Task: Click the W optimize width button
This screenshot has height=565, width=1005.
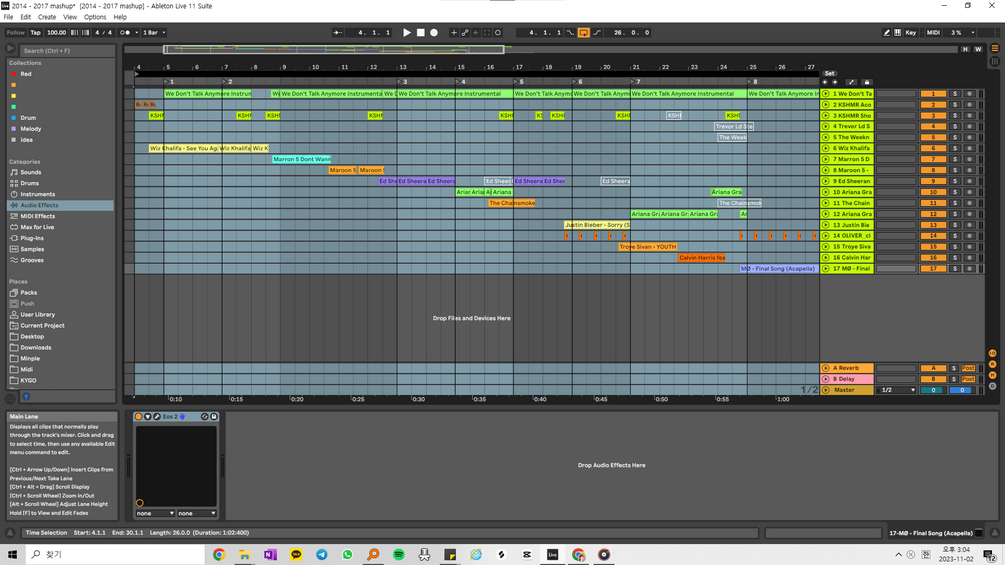Action: coord(978,49)
